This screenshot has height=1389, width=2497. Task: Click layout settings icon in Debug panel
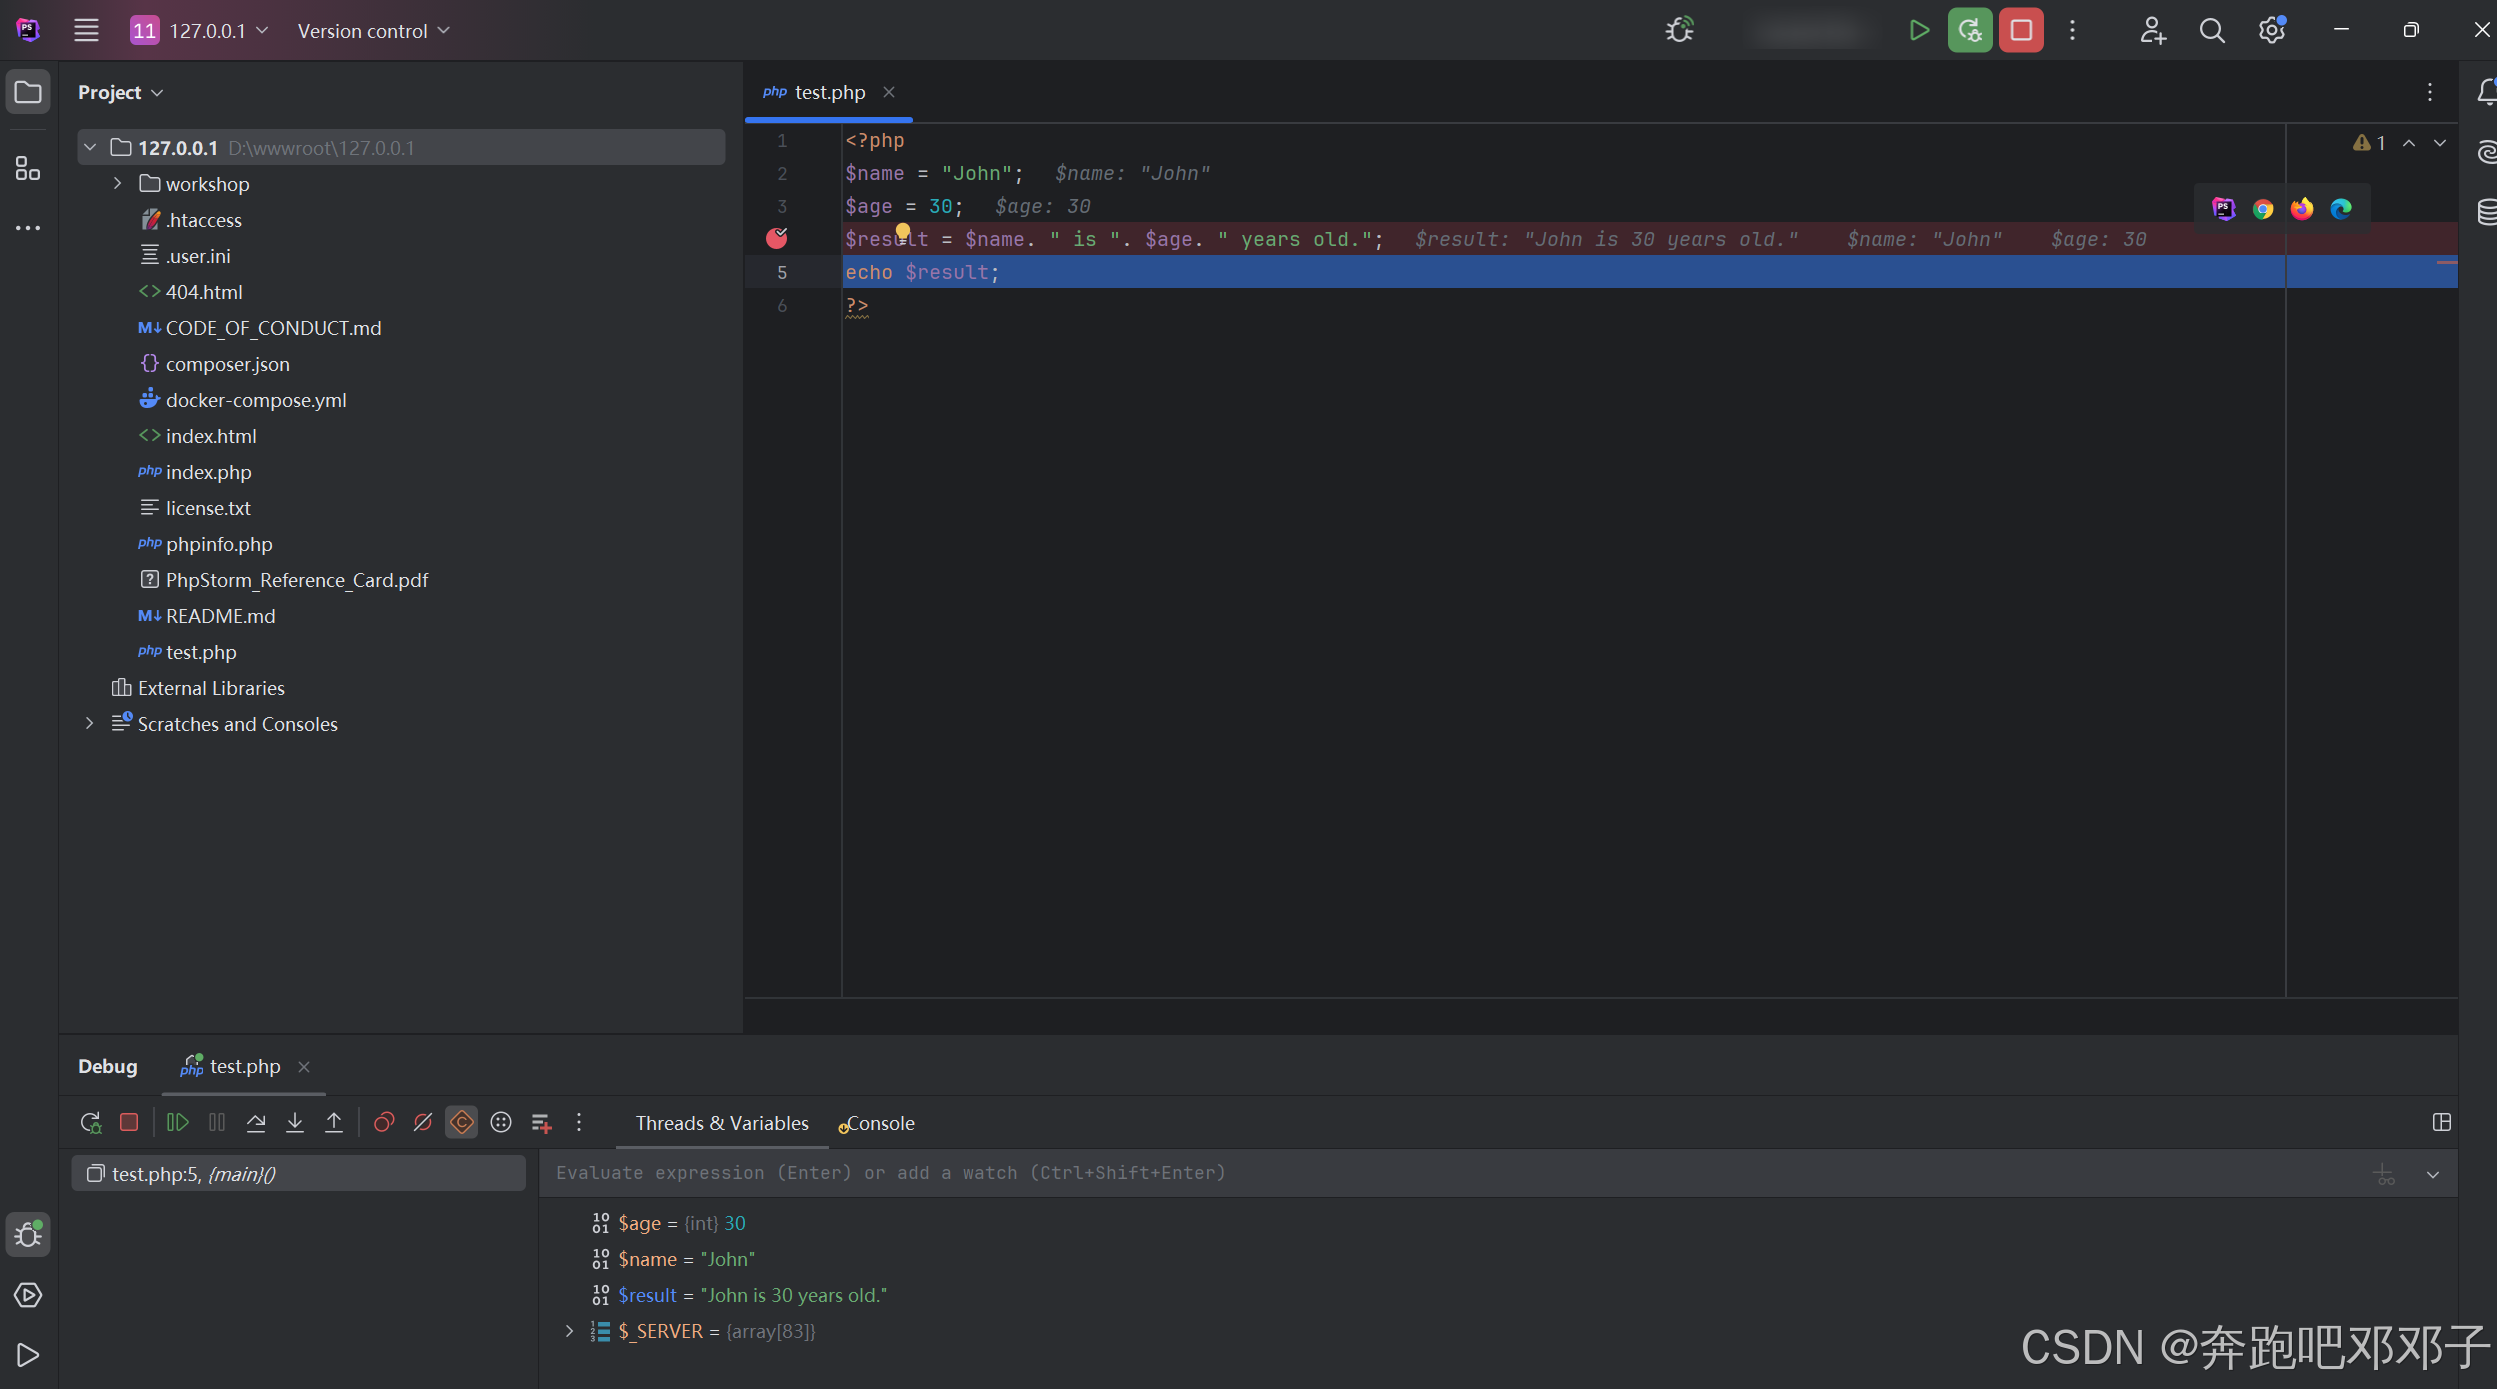pyautogui.click(x=2441, y=1123)
